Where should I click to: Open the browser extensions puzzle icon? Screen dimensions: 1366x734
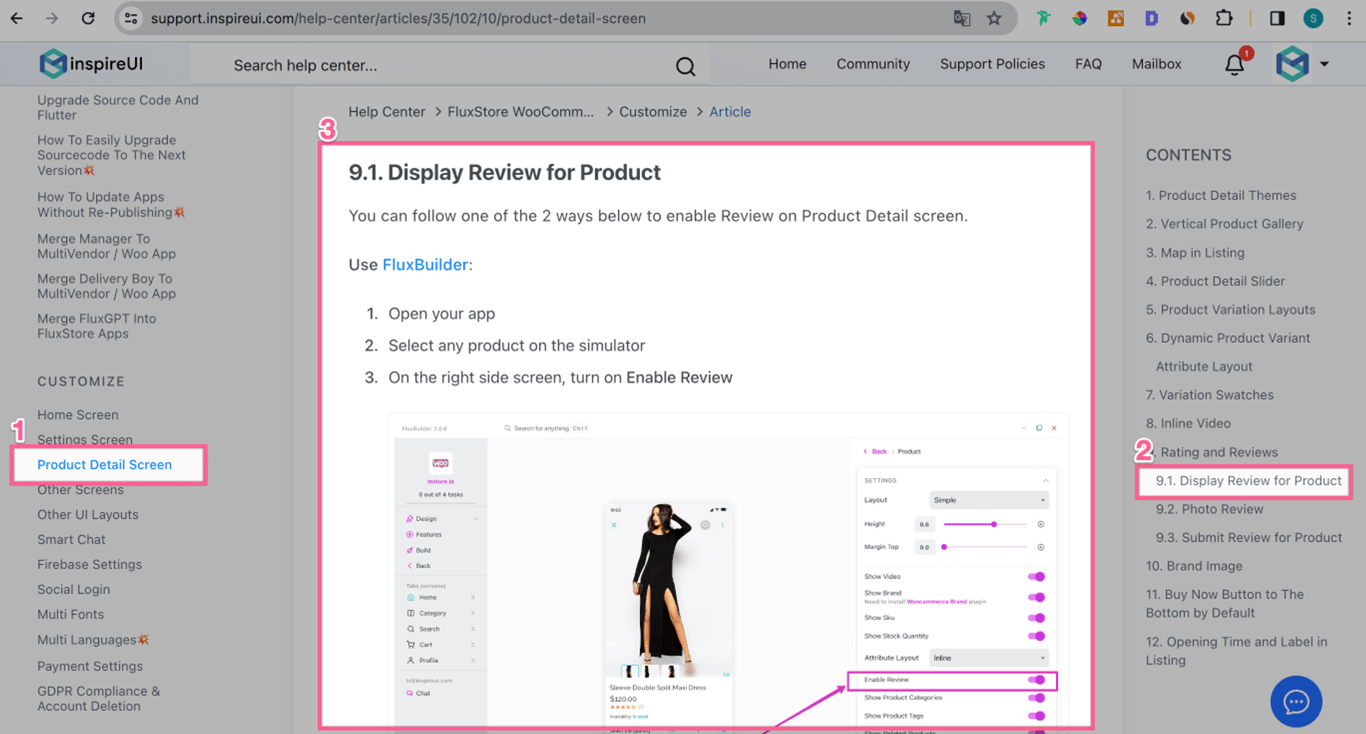click(x=1224, y=18)
